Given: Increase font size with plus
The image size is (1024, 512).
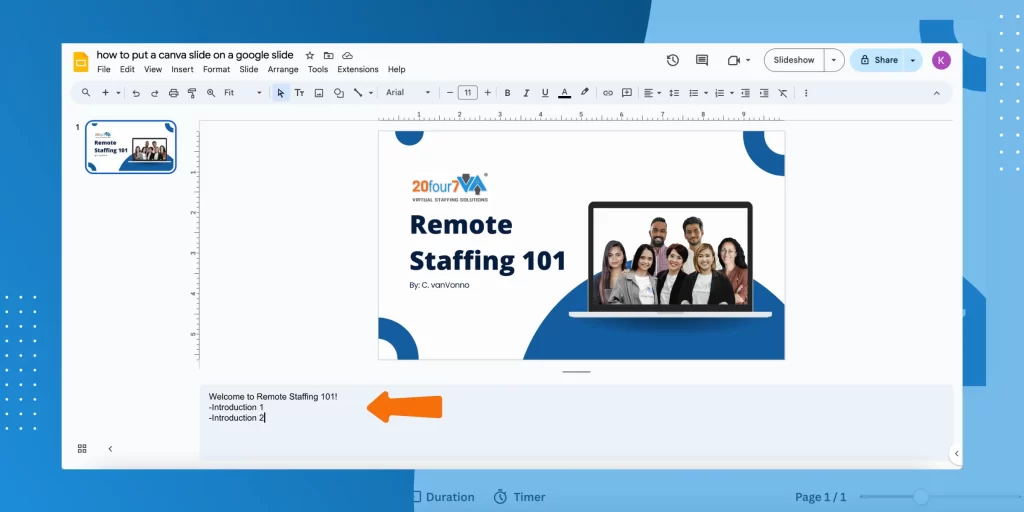Looking at the screenshot, I should click(x=487, y=93).
